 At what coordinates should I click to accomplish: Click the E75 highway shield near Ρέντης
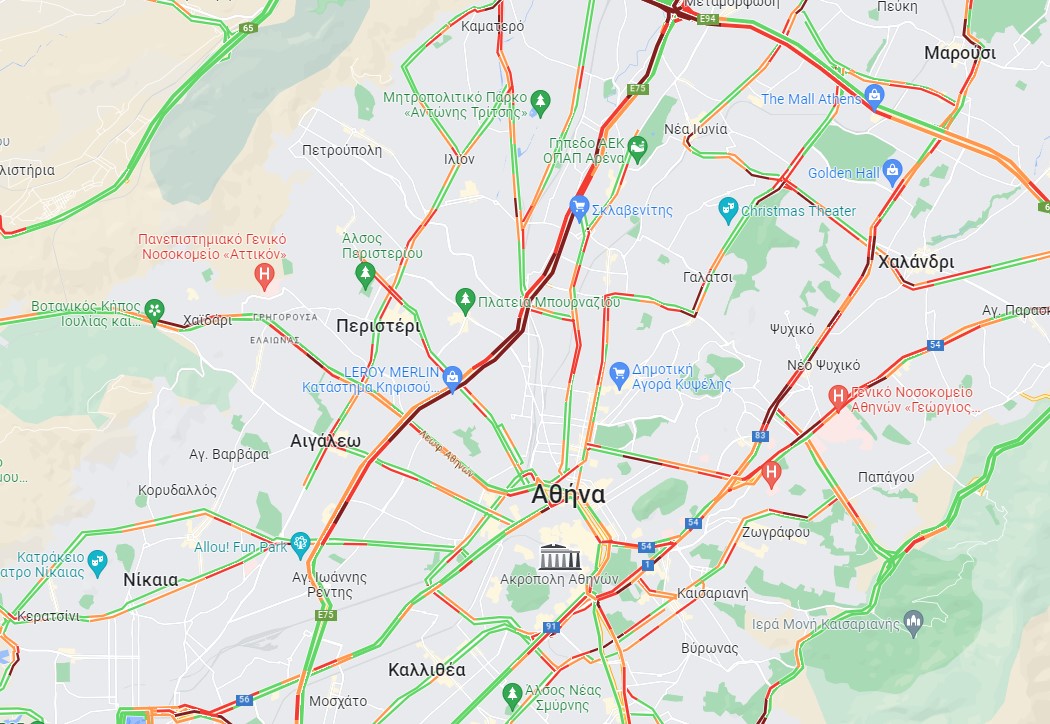tap(325, 615)
